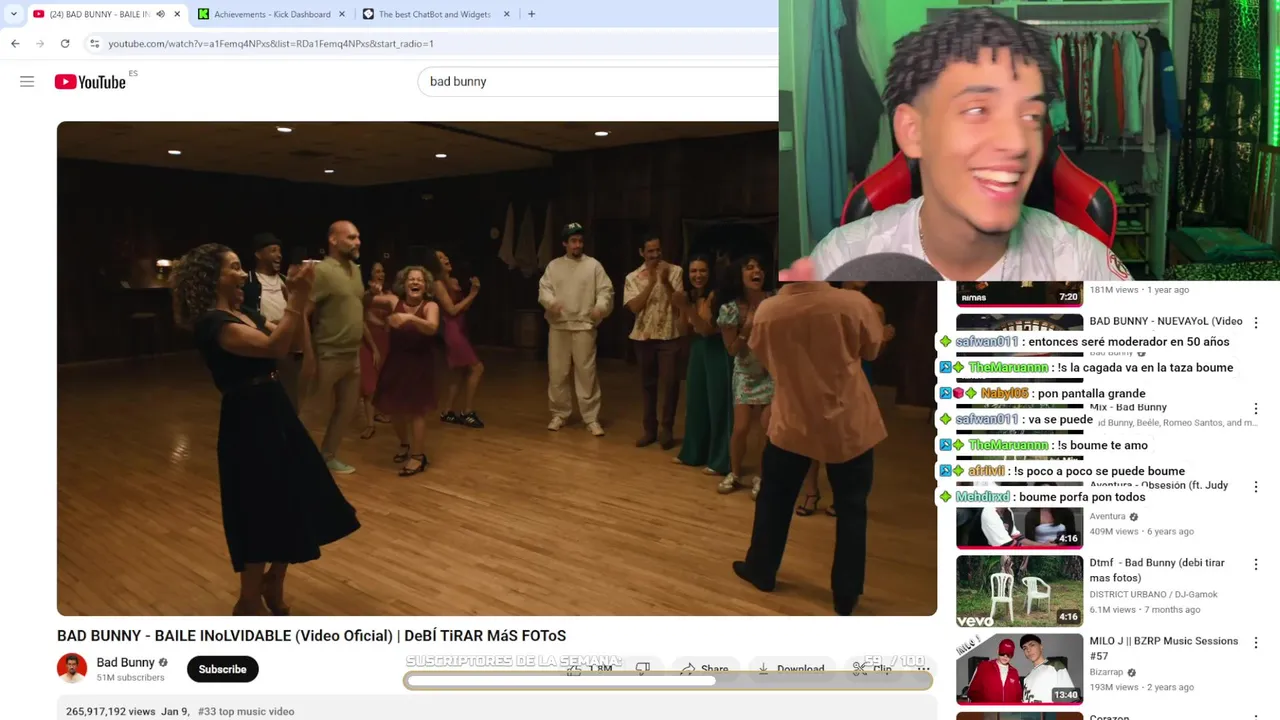
Task: Create a Clip with scissors button
Action: (x=872, y=669)
